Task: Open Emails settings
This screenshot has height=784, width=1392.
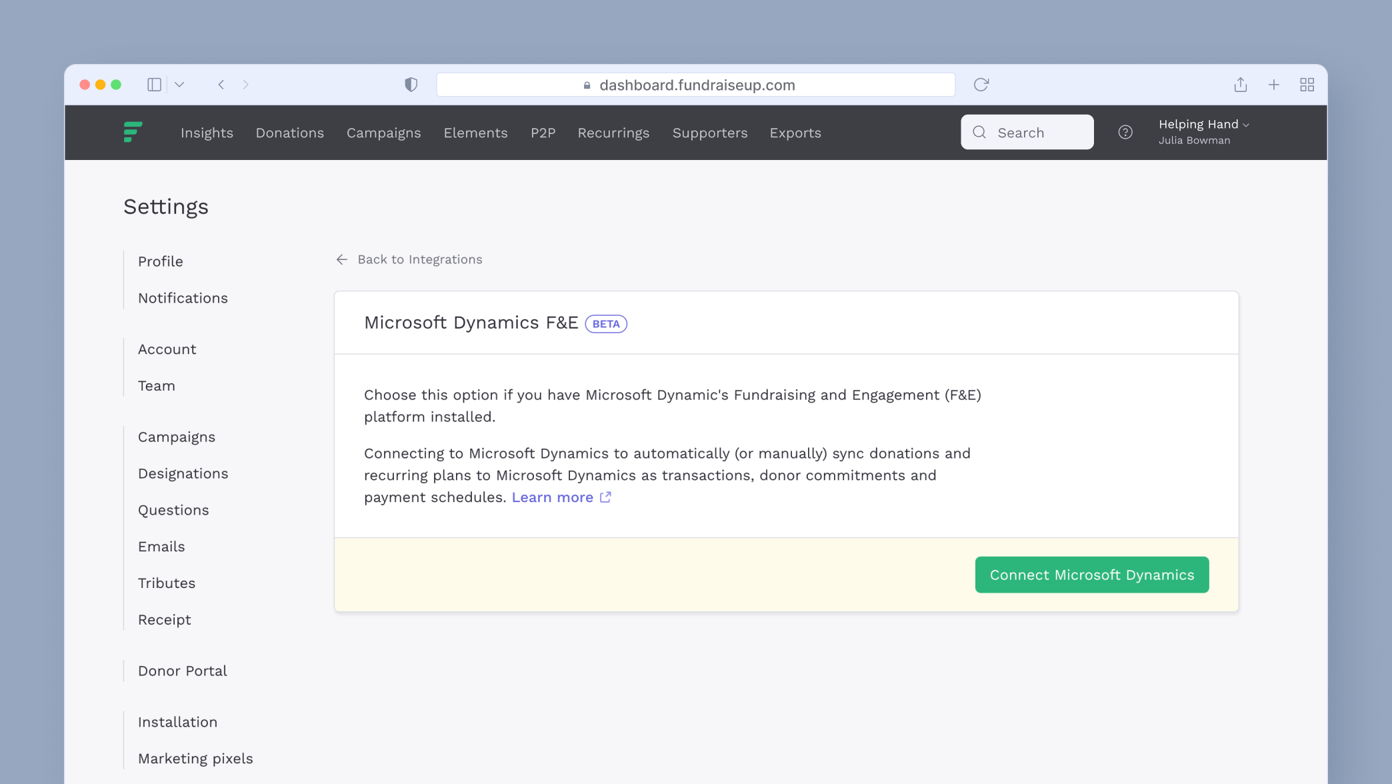Action: [162, 547]
